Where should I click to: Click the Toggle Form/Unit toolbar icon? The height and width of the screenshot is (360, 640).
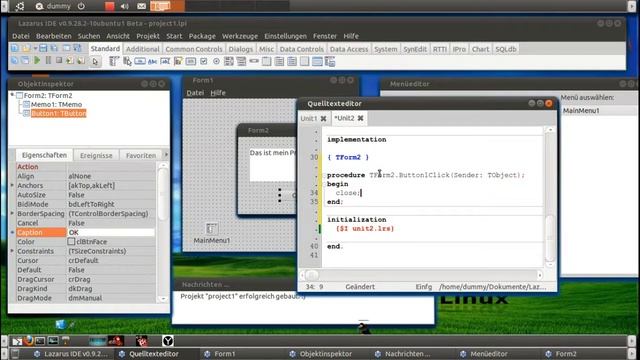(77, 48)
